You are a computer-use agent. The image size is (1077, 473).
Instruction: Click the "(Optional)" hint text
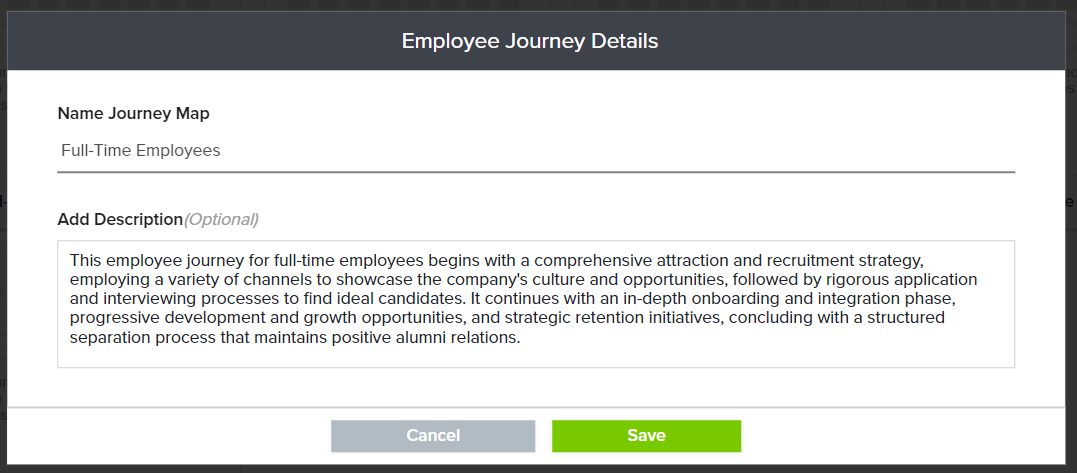[x=221, y=219]
